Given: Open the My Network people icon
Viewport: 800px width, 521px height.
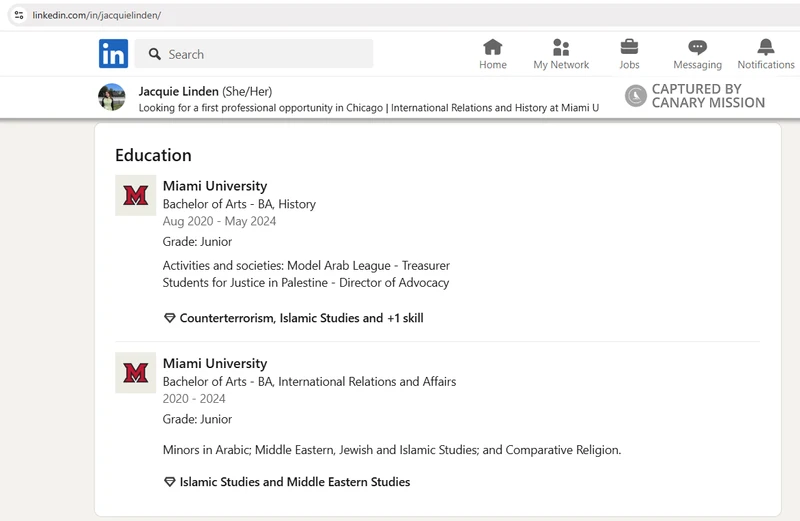Looking at the screenshot, I should pyautogui.click(x=561, y=47).
